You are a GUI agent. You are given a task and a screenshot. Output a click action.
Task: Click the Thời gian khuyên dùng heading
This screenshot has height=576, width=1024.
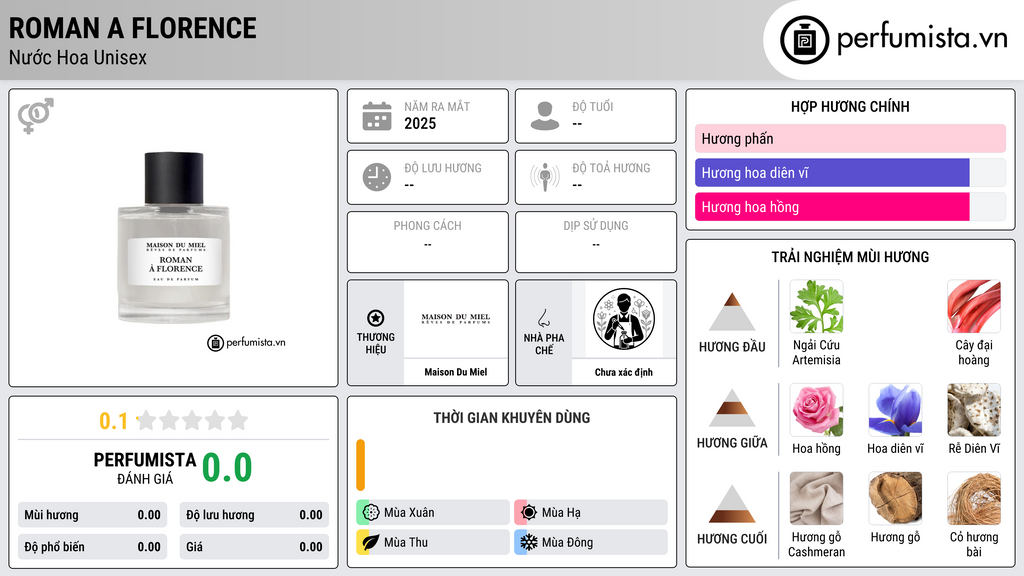(x=512, y=418)
